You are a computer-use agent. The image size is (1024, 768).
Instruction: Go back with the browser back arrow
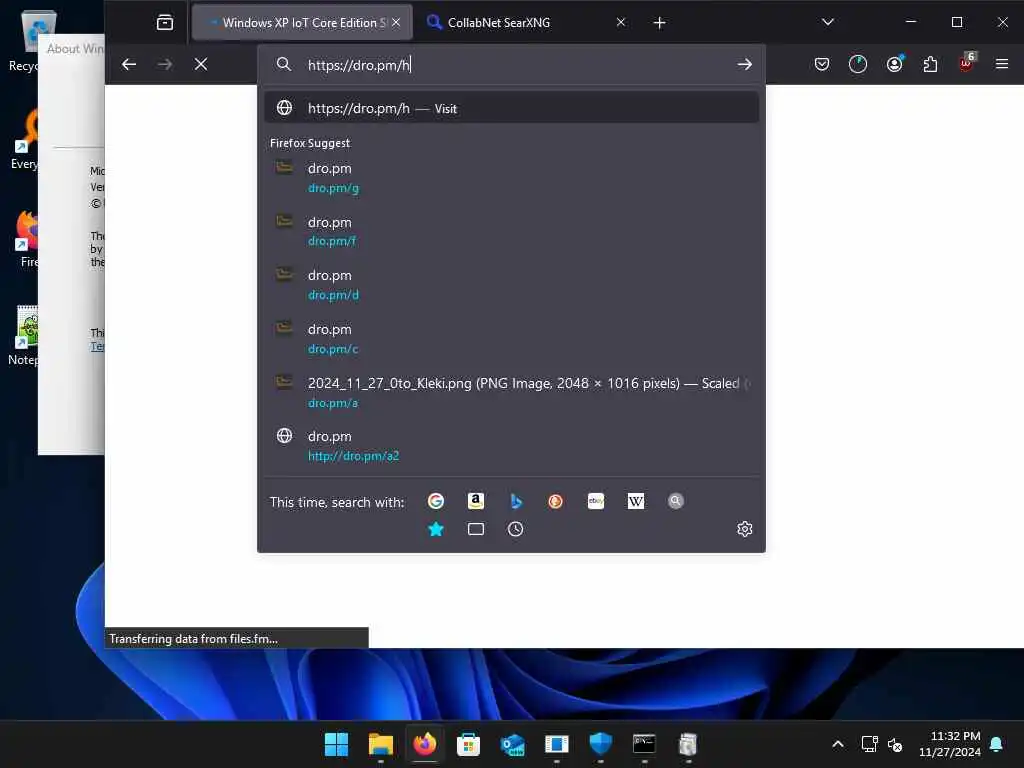tap(129, 64)
